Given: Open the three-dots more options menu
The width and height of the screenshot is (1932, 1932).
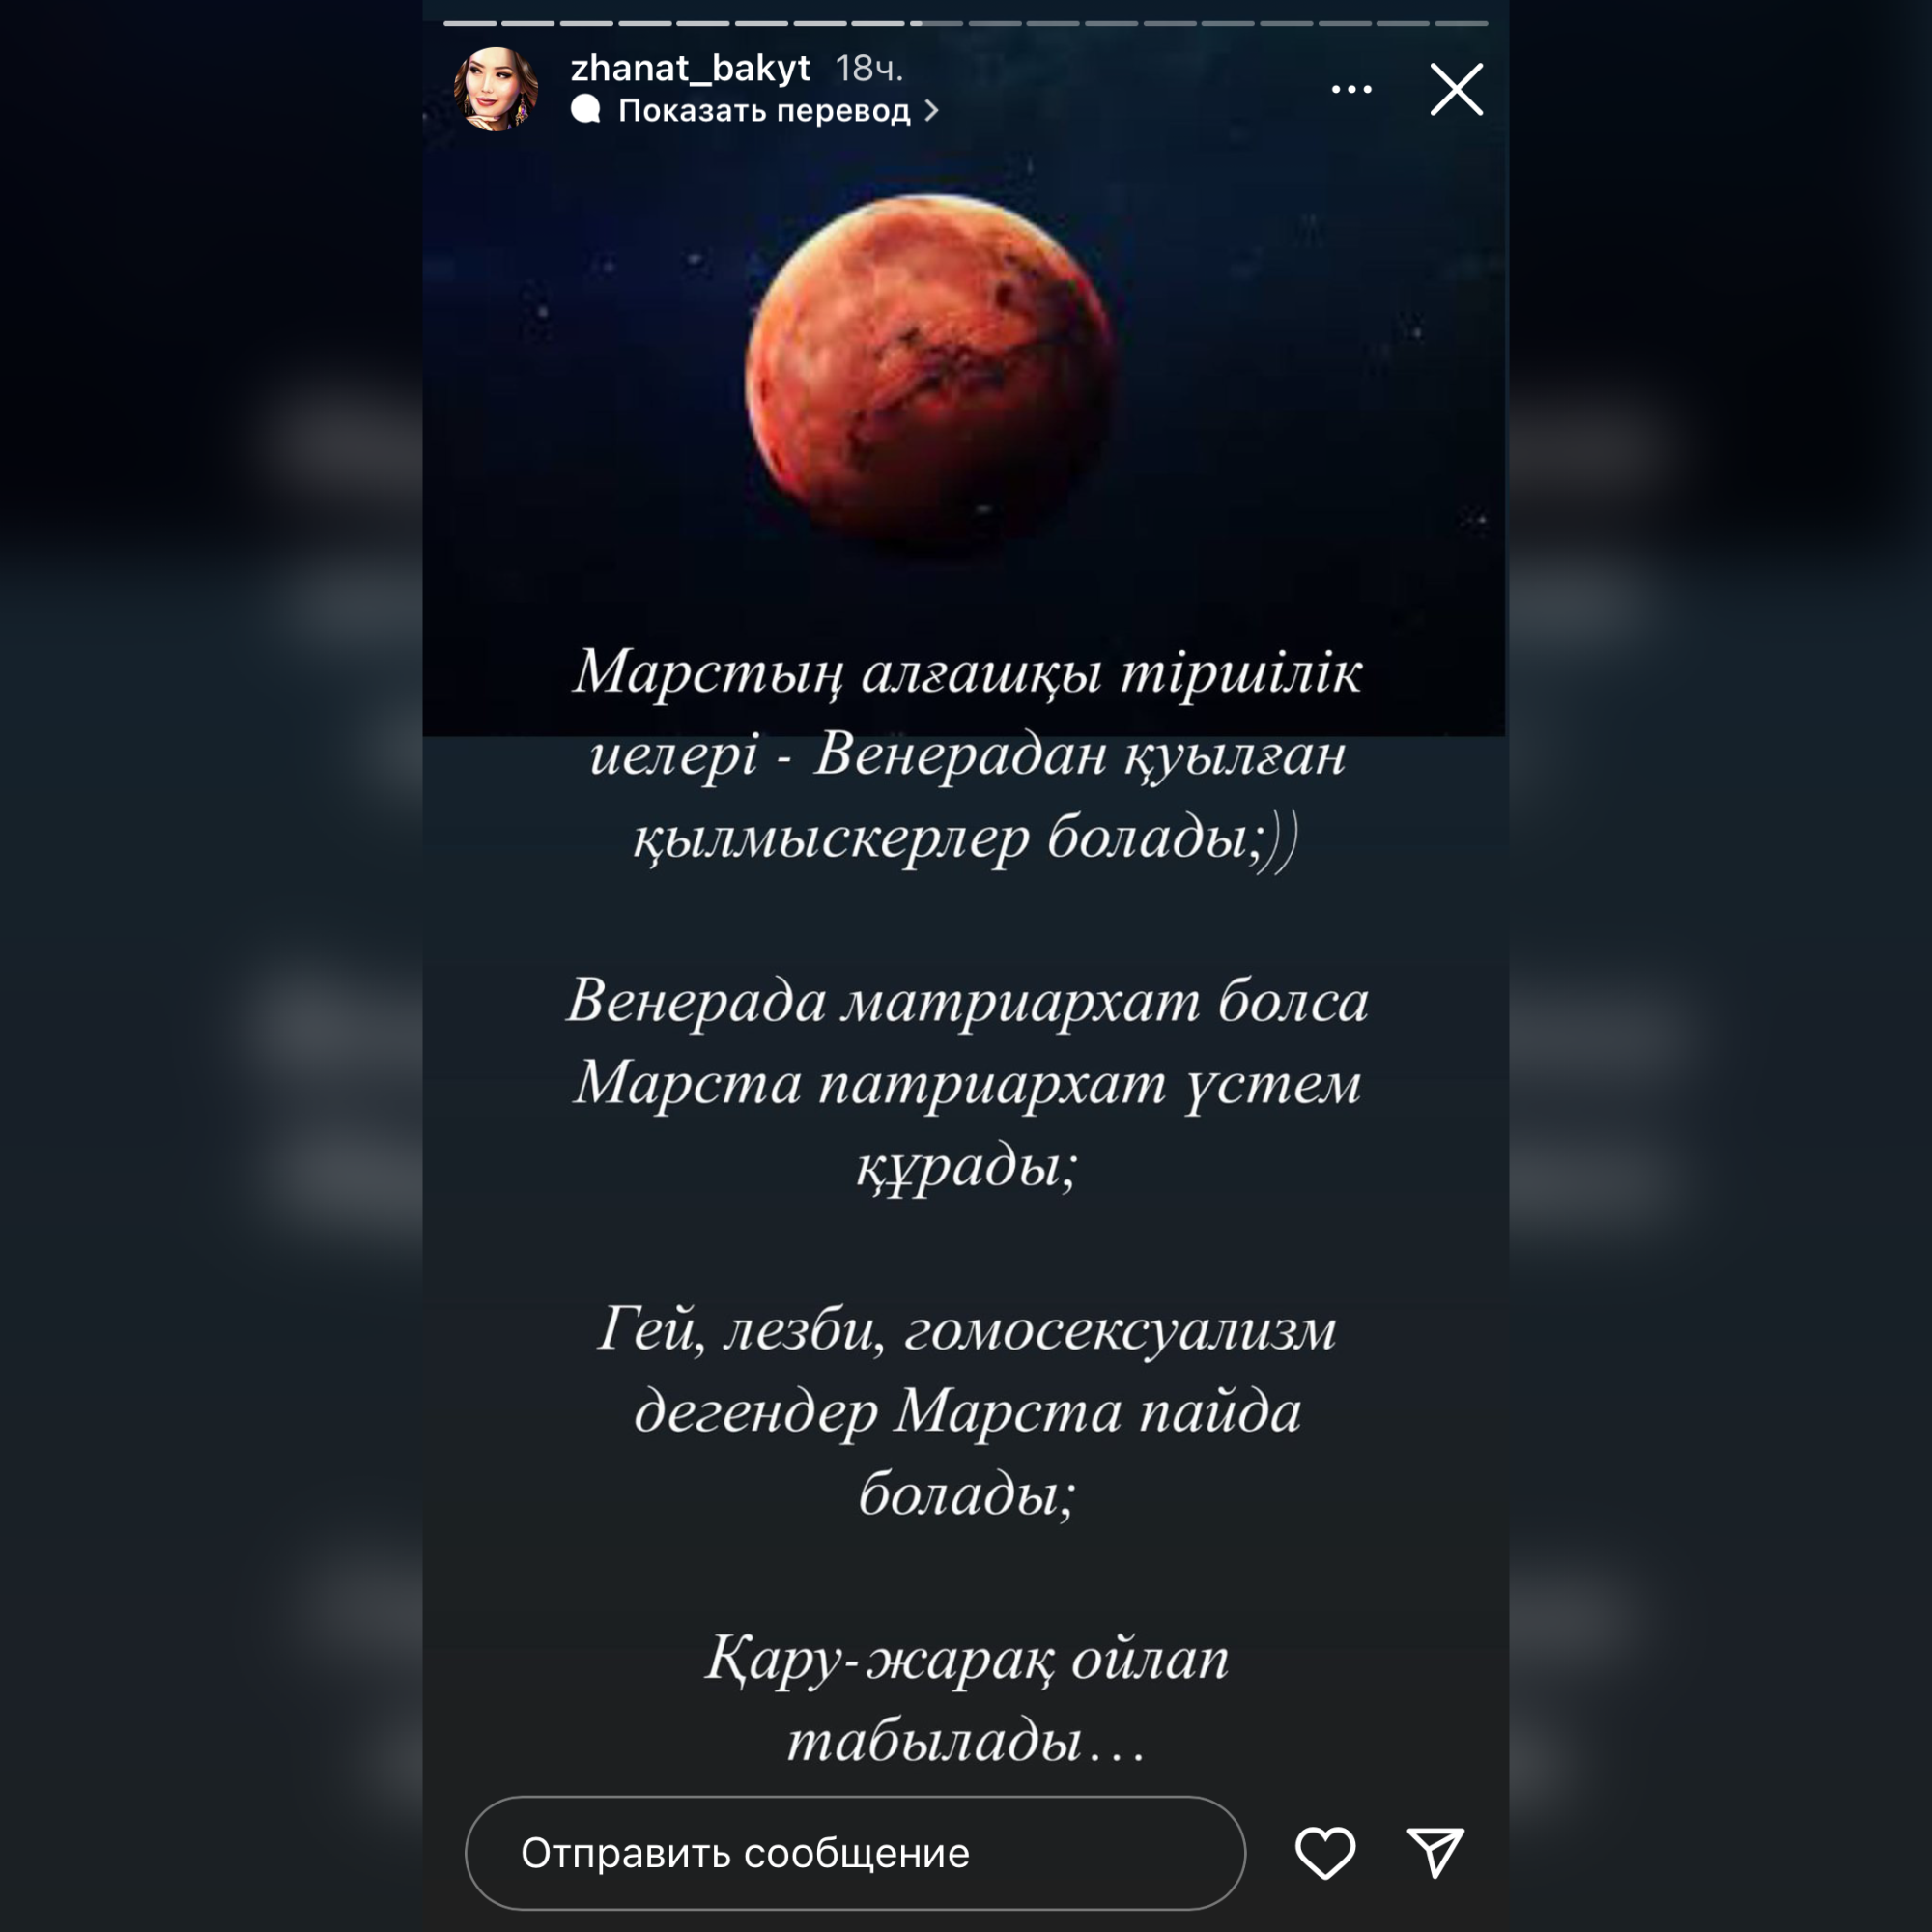Looking at the screenshot, I should click(x=1351, y=90).
